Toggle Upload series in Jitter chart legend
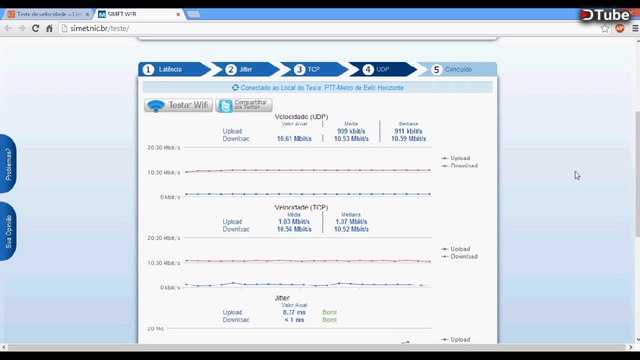This screenshot has width=640, height=360. (x=456, y=339)
